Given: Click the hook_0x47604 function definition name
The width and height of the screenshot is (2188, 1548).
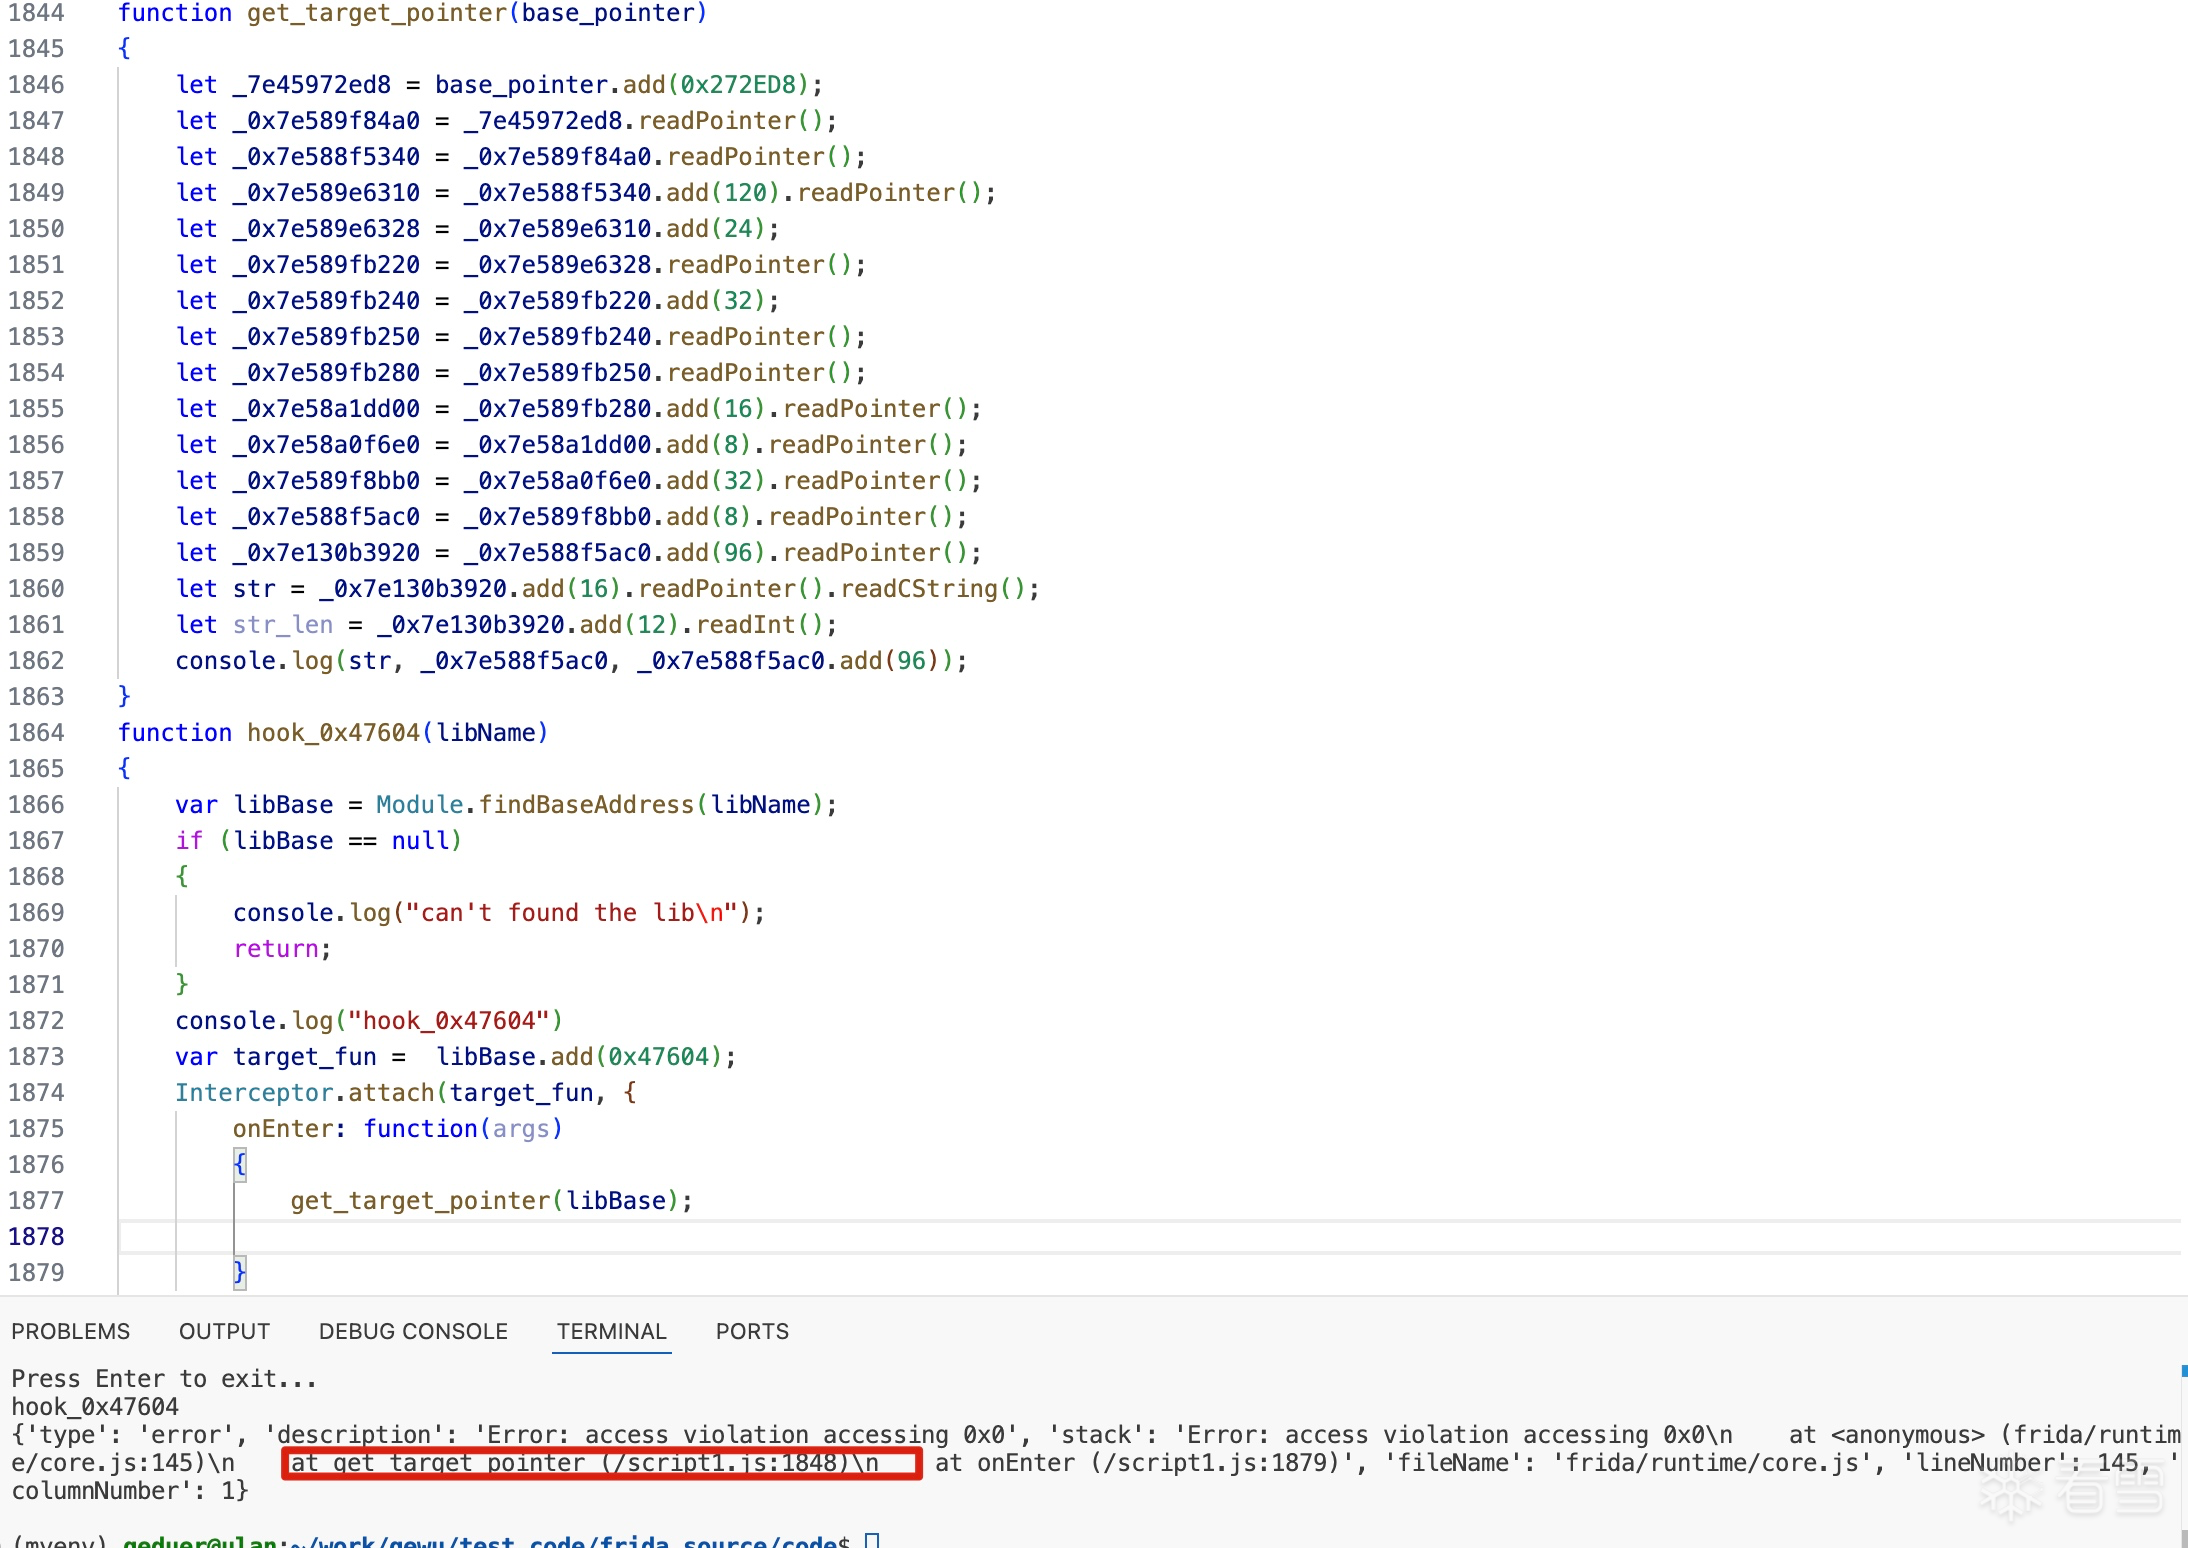Looking at the screenshot, I should (x=333, y=733).
